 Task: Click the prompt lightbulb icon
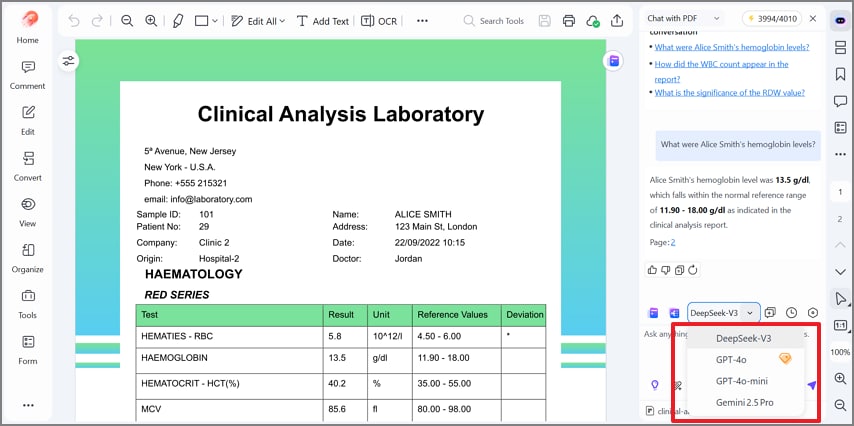tap(655, 385)
